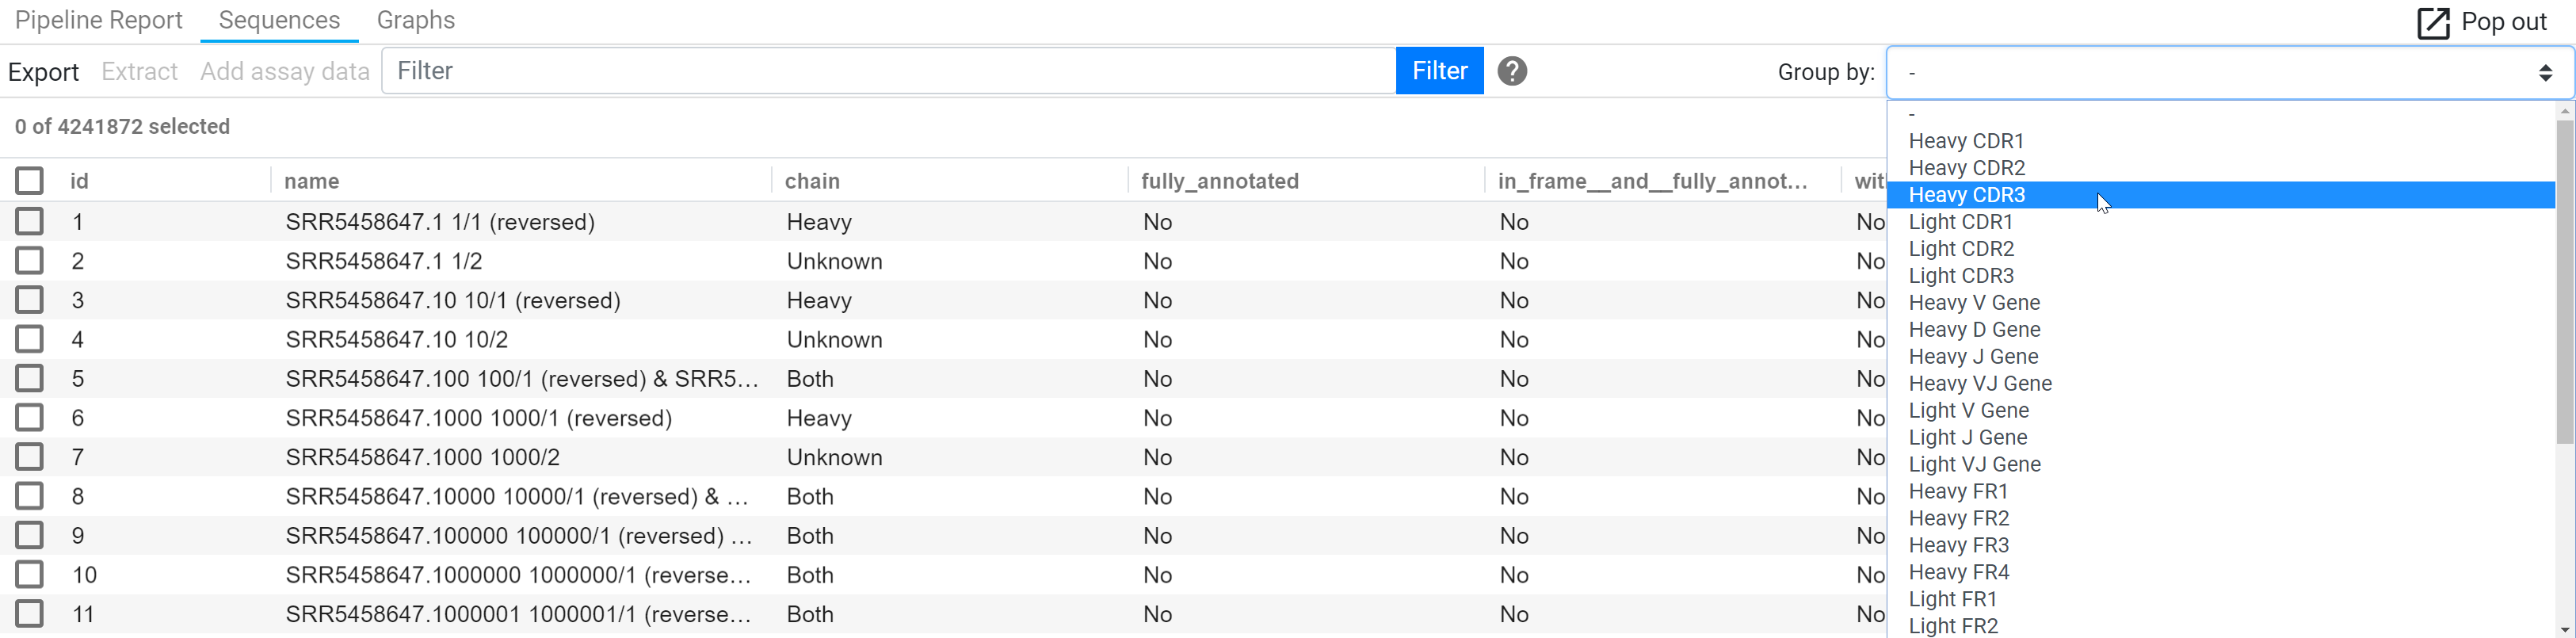Image resolution: width=2576 pixels, height=638 pixels.
Task: Click Add assay data
Action: pyautogui.click(x=285, y=72)
